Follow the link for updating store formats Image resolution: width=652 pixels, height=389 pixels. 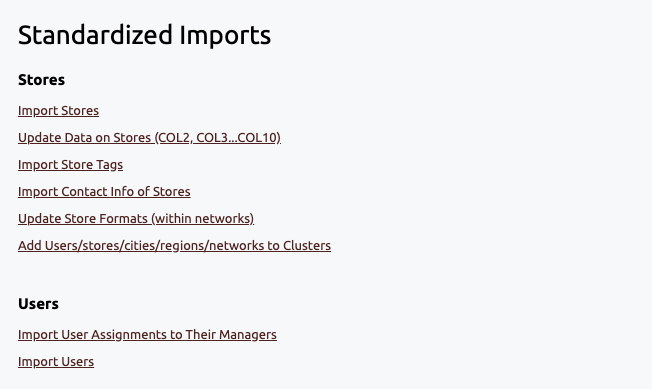pyautogui.click(x=136, y=219)
